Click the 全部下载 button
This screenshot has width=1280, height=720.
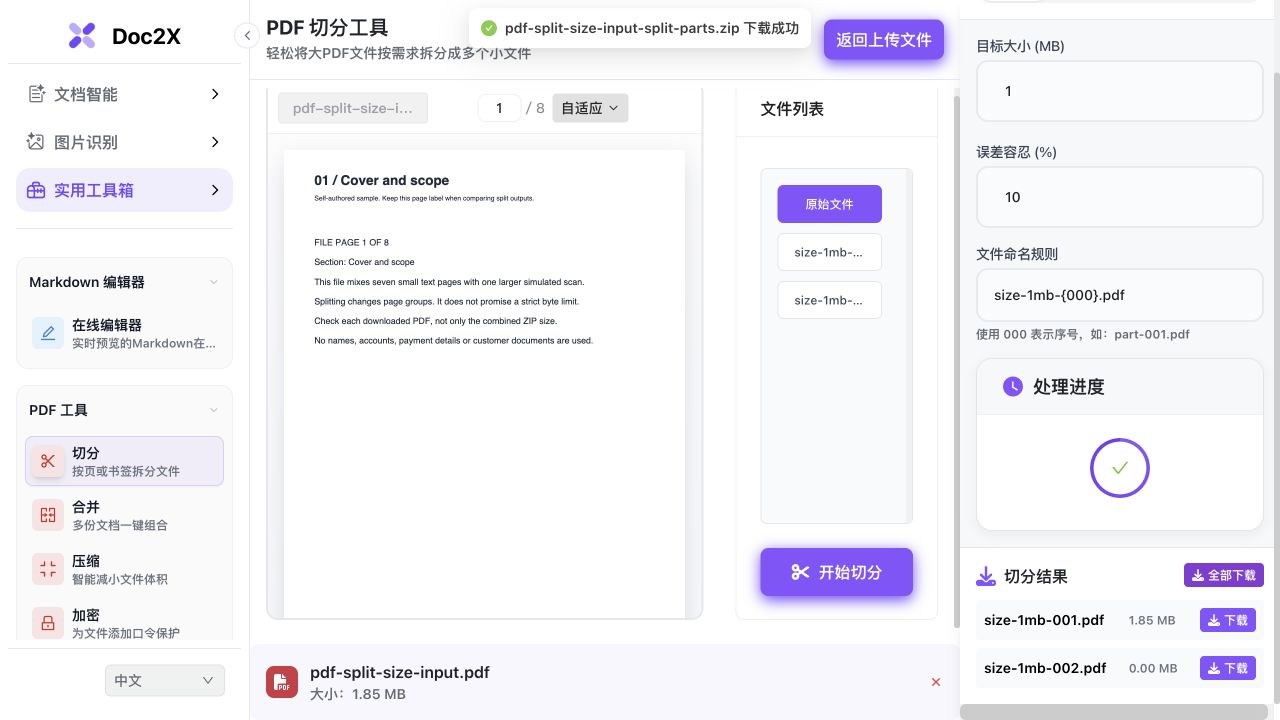1224,575
